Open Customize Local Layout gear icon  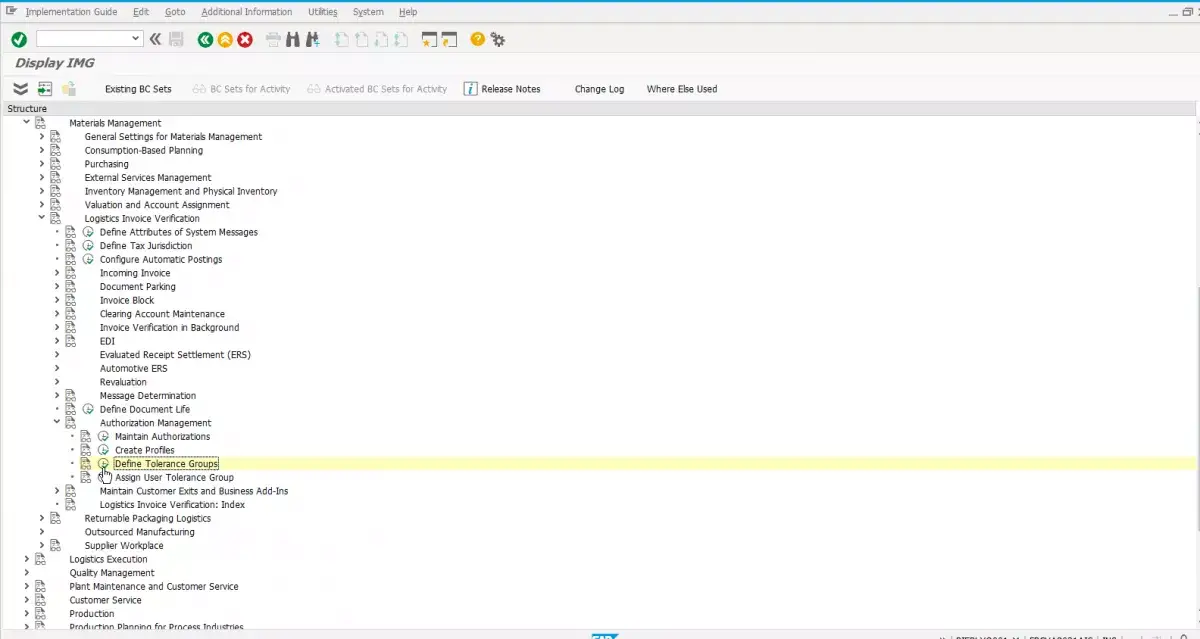(x=498, y=39)
